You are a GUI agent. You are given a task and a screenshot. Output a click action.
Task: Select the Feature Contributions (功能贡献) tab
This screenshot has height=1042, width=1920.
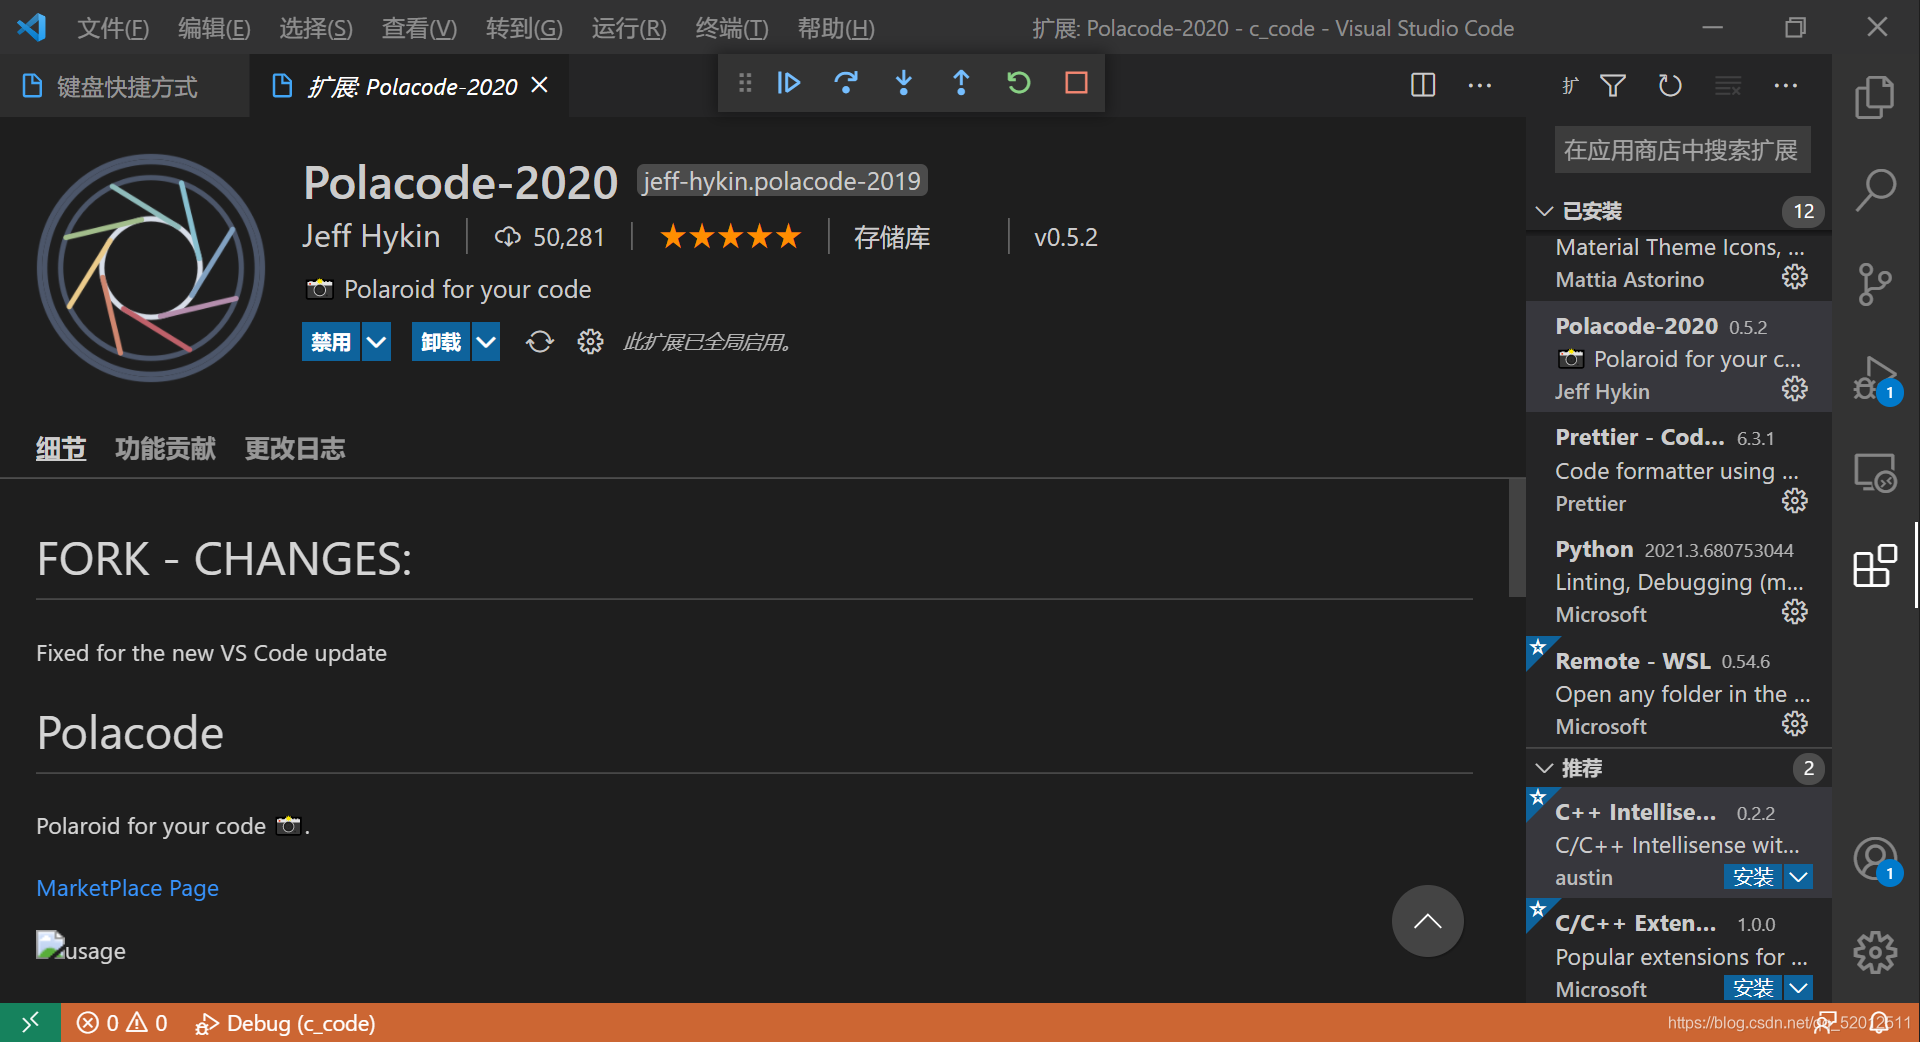point(165,448)
